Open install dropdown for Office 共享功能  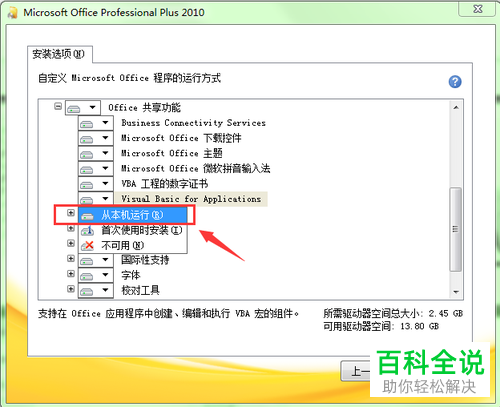(83, 108)
